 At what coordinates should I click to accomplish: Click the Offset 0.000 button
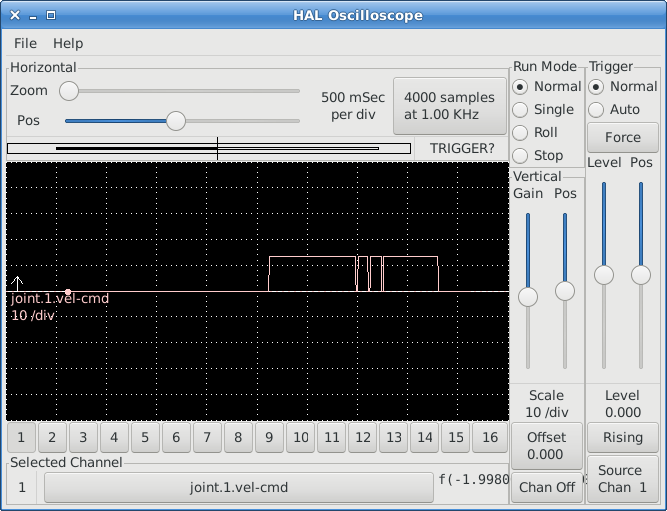point(547,446)
